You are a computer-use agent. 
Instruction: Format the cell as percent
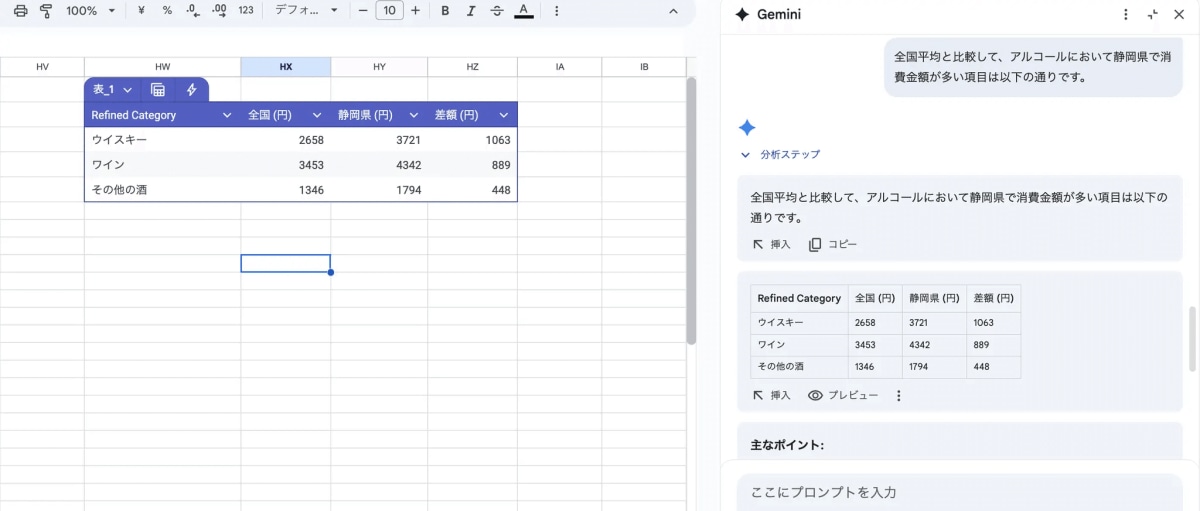tap(167, 11)
